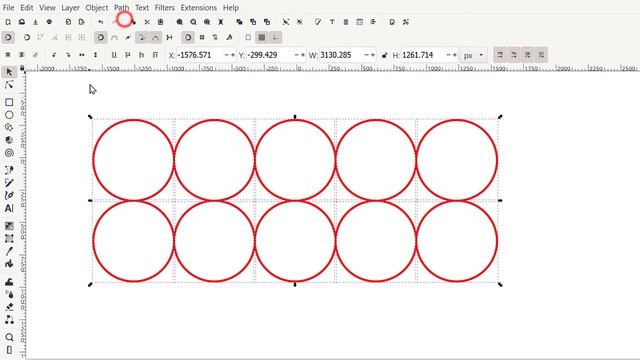Click the Undo icon
This screenshot has width=640, height=360.
click(x=100, y=22)
